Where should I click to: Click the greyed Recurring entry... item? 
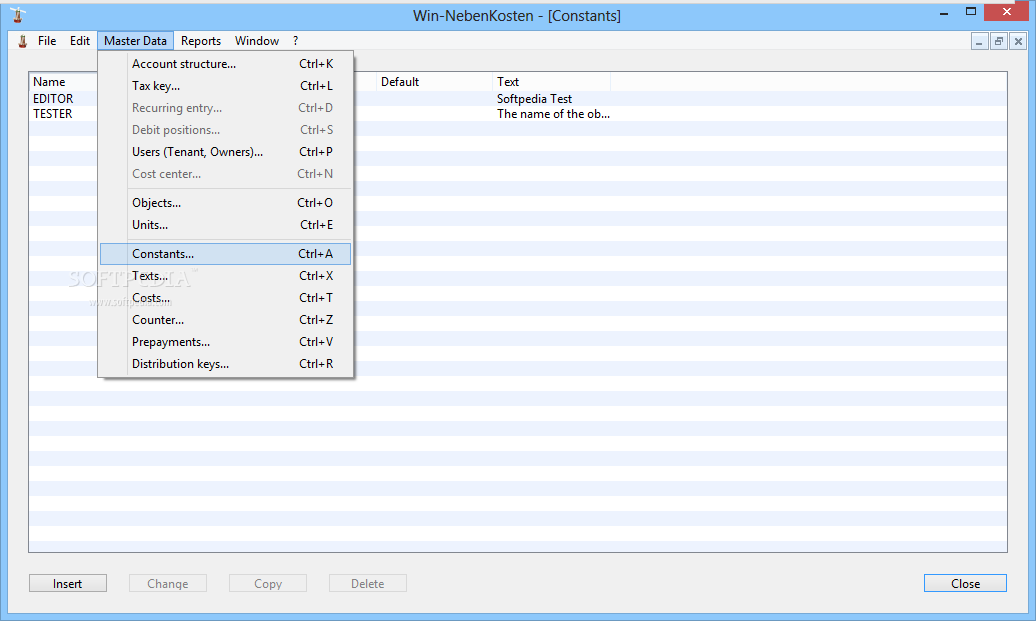225,108
